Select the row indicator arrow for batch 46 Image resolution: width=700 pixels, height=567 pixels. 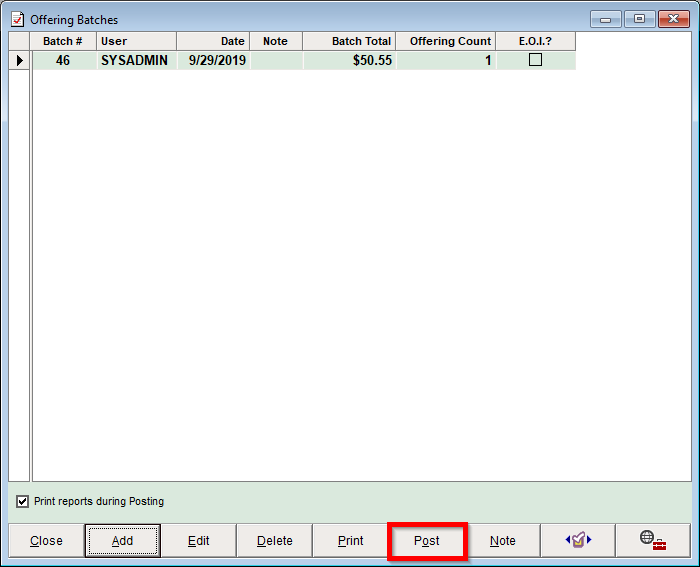coord(20,61)
